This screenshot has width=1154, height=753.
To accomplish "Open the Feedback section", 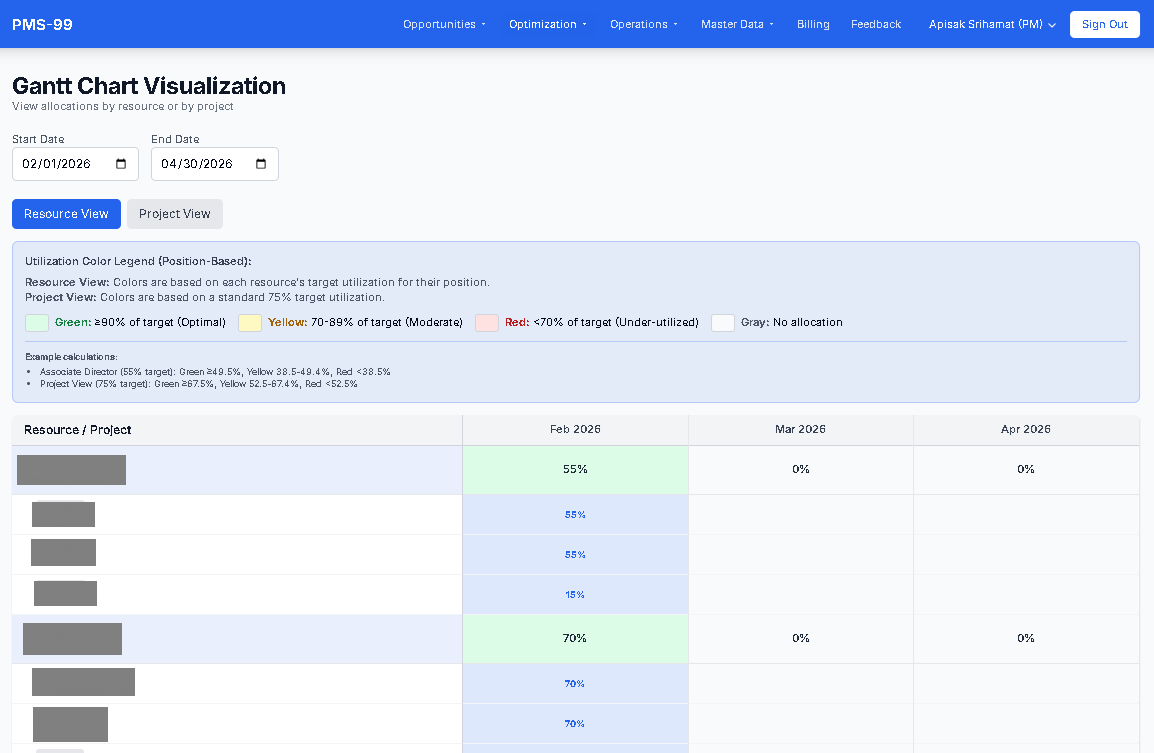I will (x=875, y=23).
